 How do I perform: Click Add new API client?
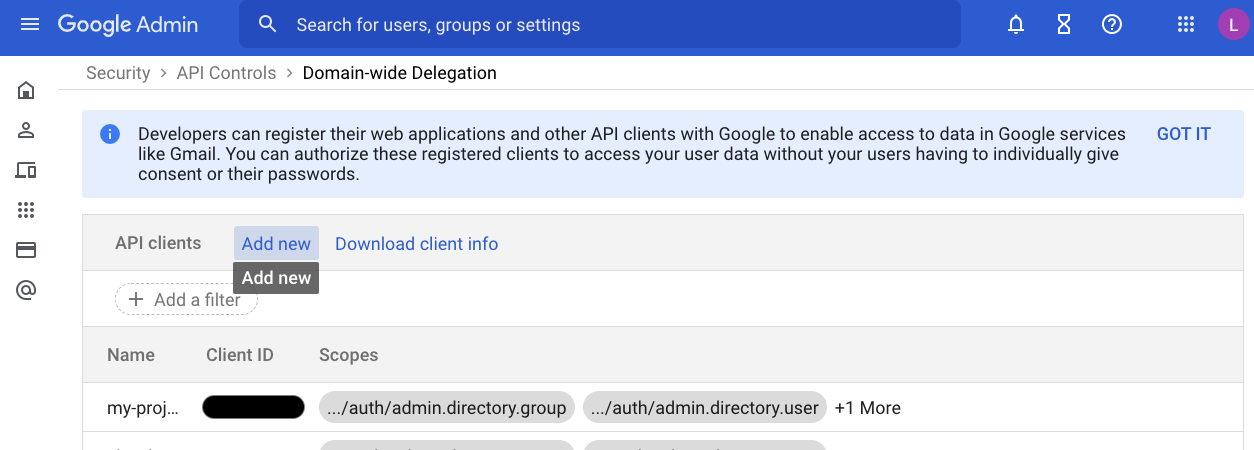pos(276,244)
